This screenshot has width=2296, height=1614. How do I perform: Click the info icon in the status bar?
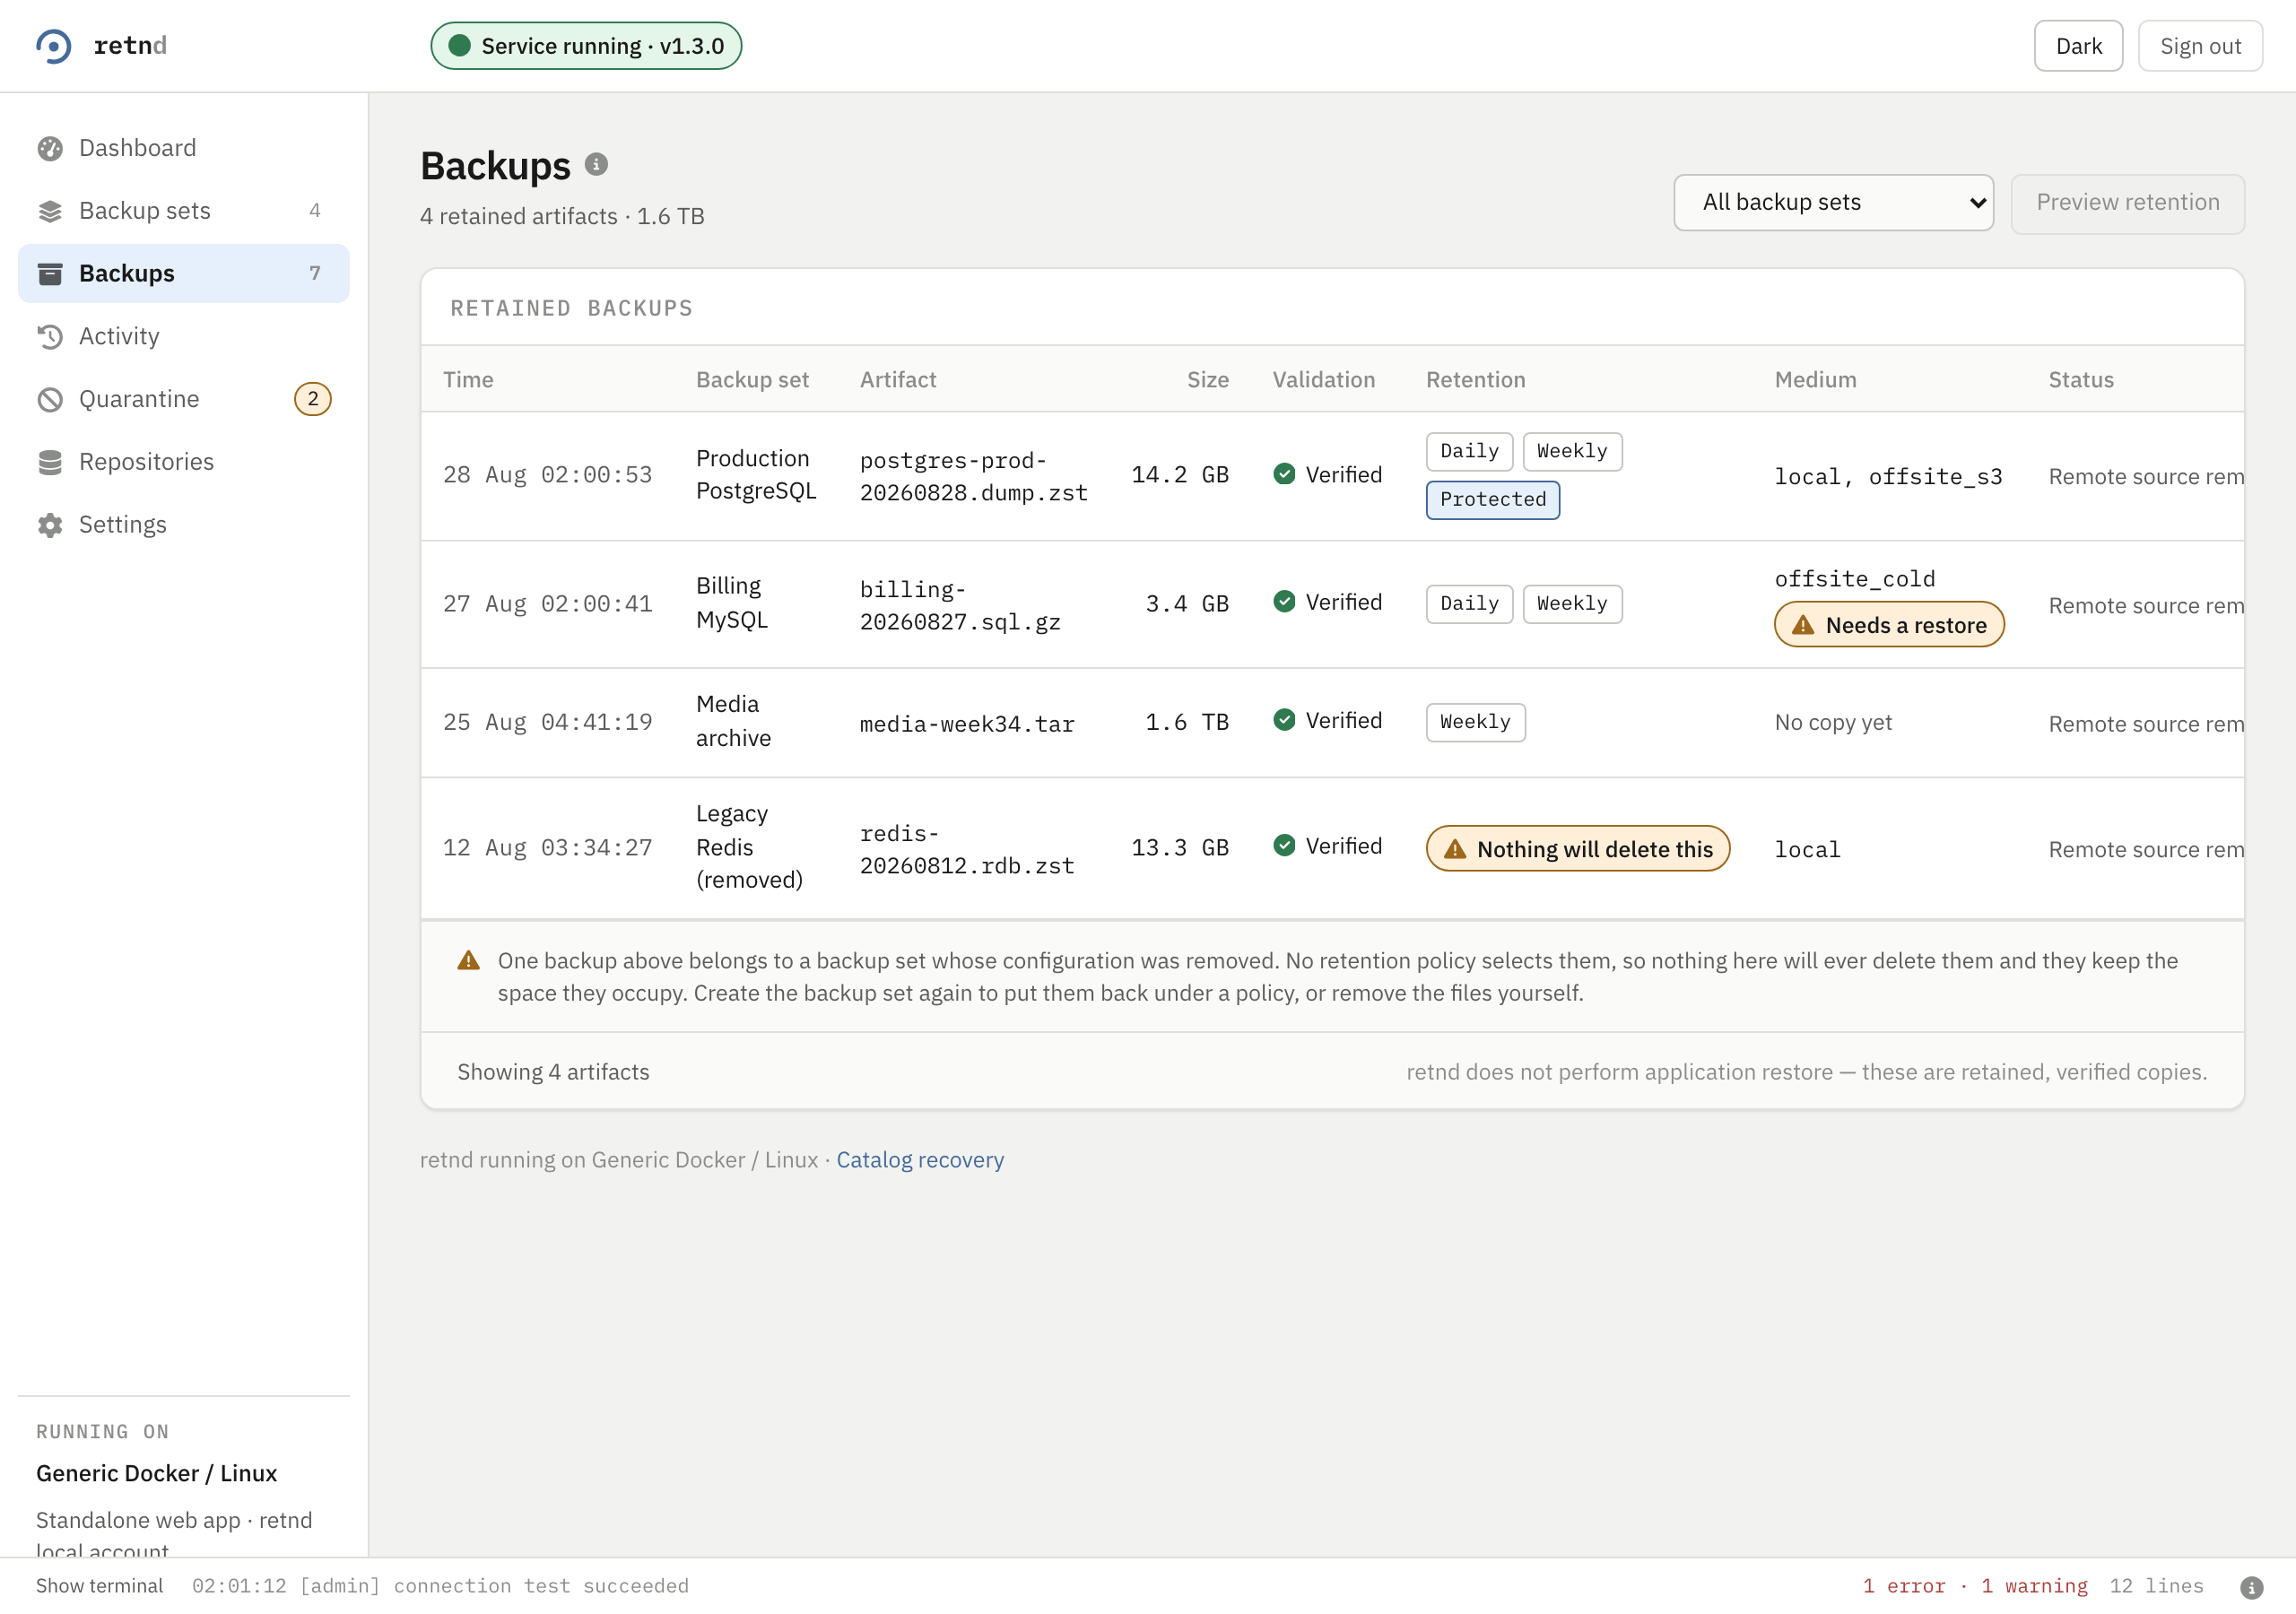[2251, 1587]
